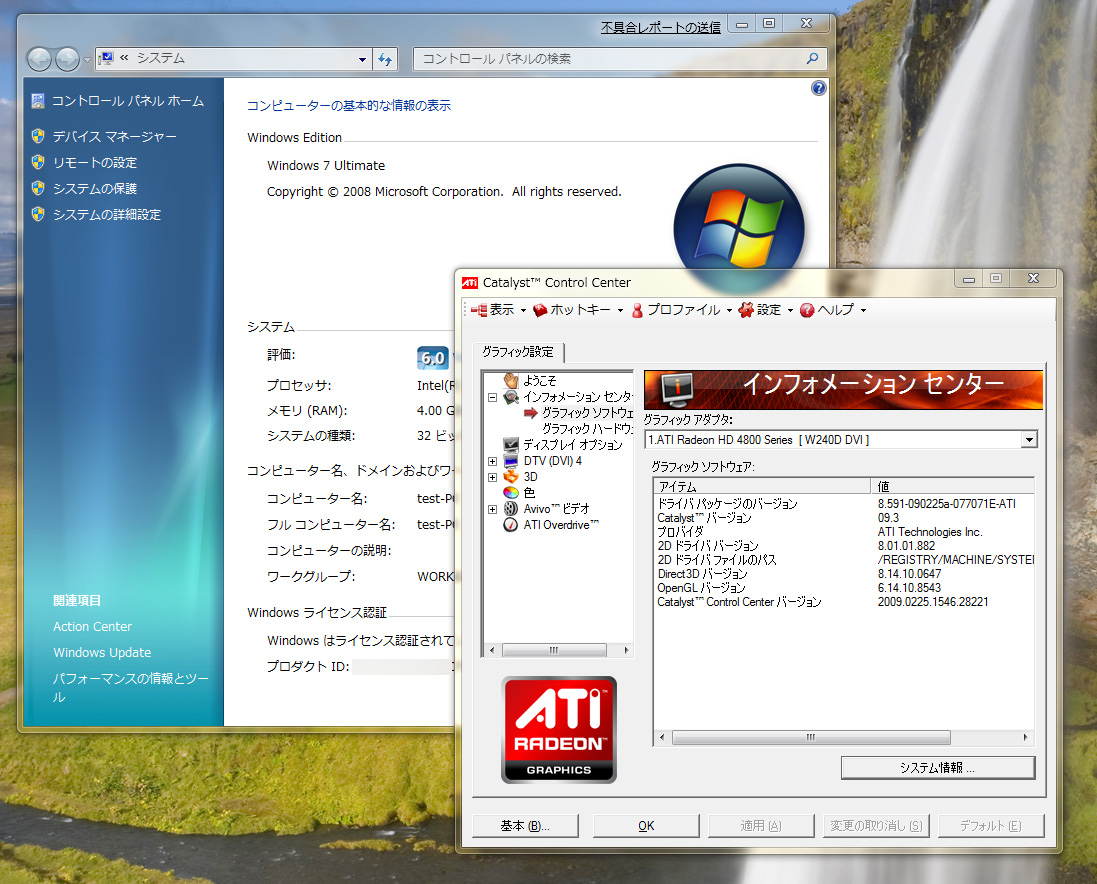The width and height of the screenshot is (1097, 884).
Task: Open デバイス マネージャー link
Action: 114,137
